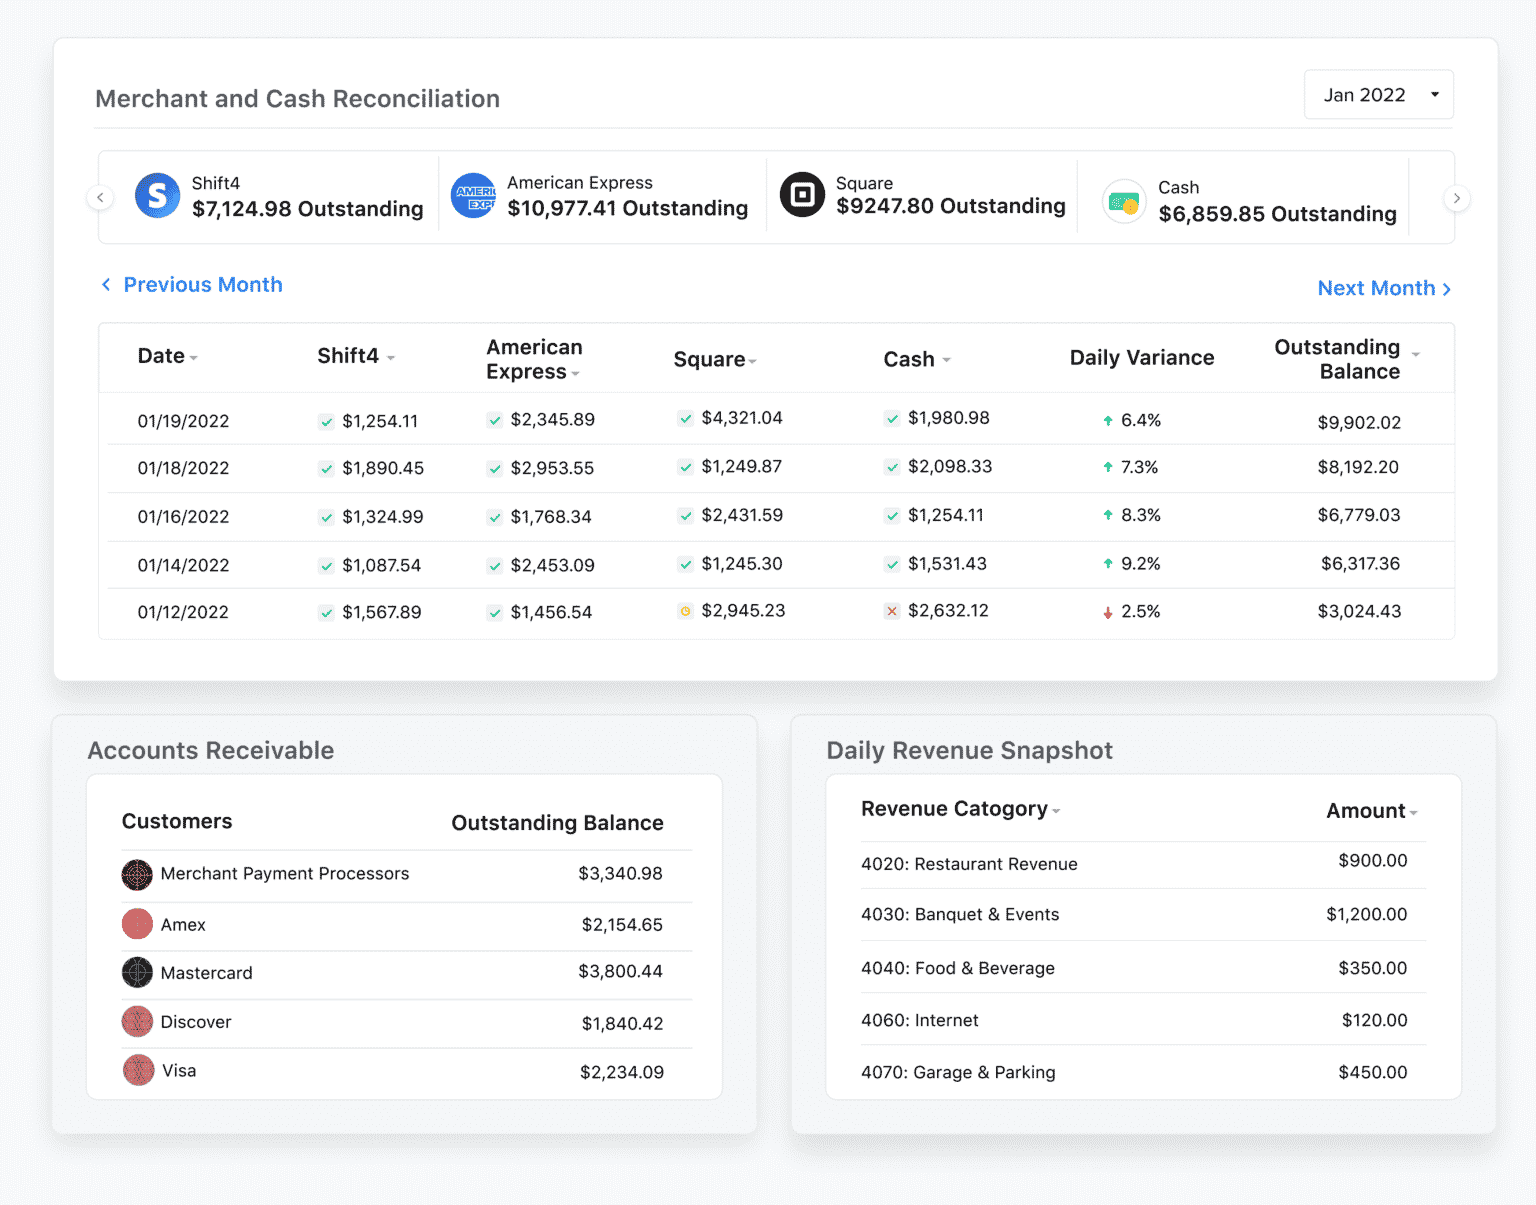The width and height of the screenshot is (1536, 1205).
Task: Open the Cash column sort dropdown
Action: click(x=948, y=359)
